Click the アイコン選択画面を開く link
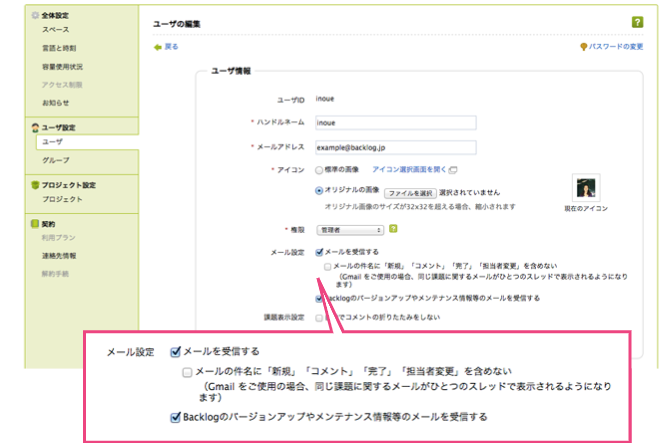This screenshot has height=443, width=661. click(x=409, y=169)
